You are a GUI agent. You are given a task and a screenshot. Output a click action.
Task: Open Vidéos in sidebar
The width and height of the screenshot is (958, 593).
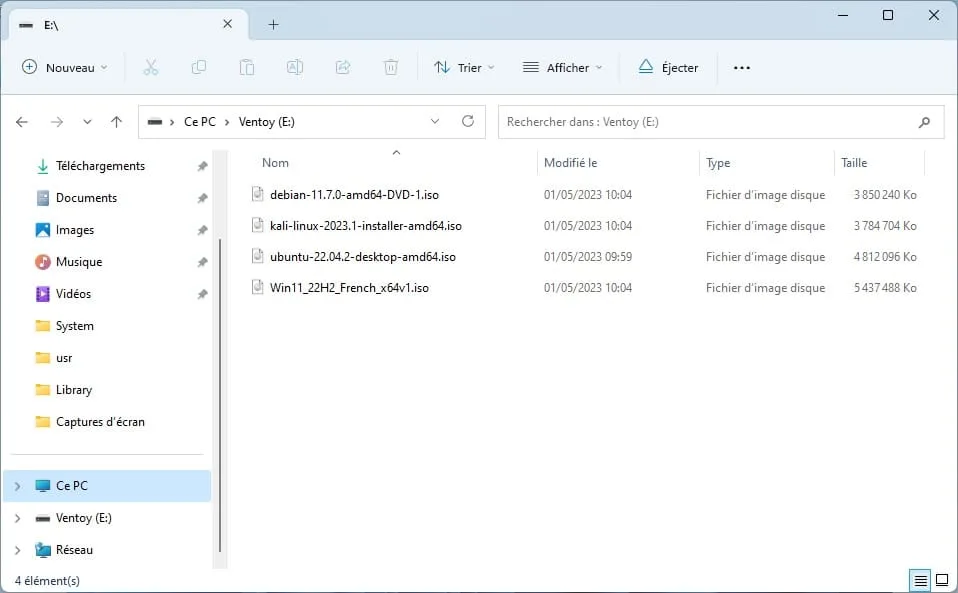[73, 294]
